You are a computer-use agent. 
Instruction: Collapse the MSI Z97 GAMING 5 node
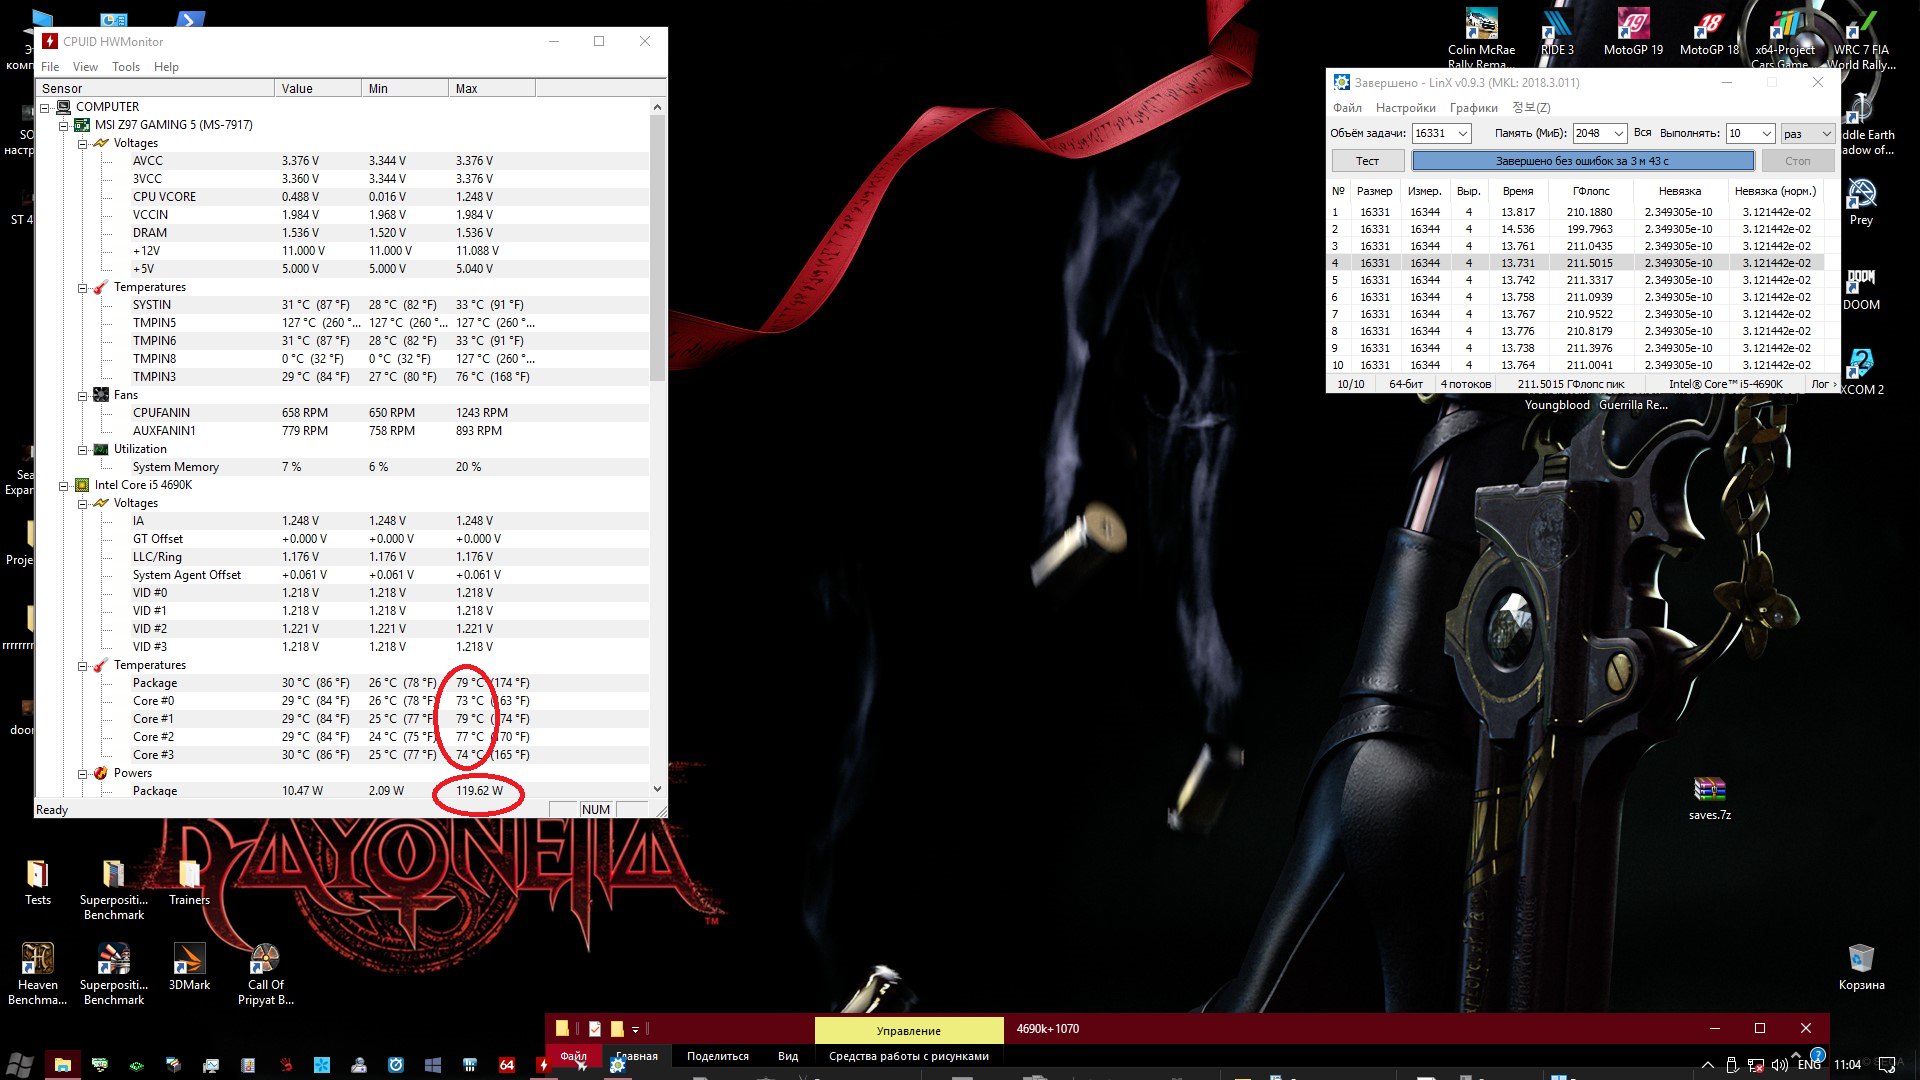coord(64,126)
